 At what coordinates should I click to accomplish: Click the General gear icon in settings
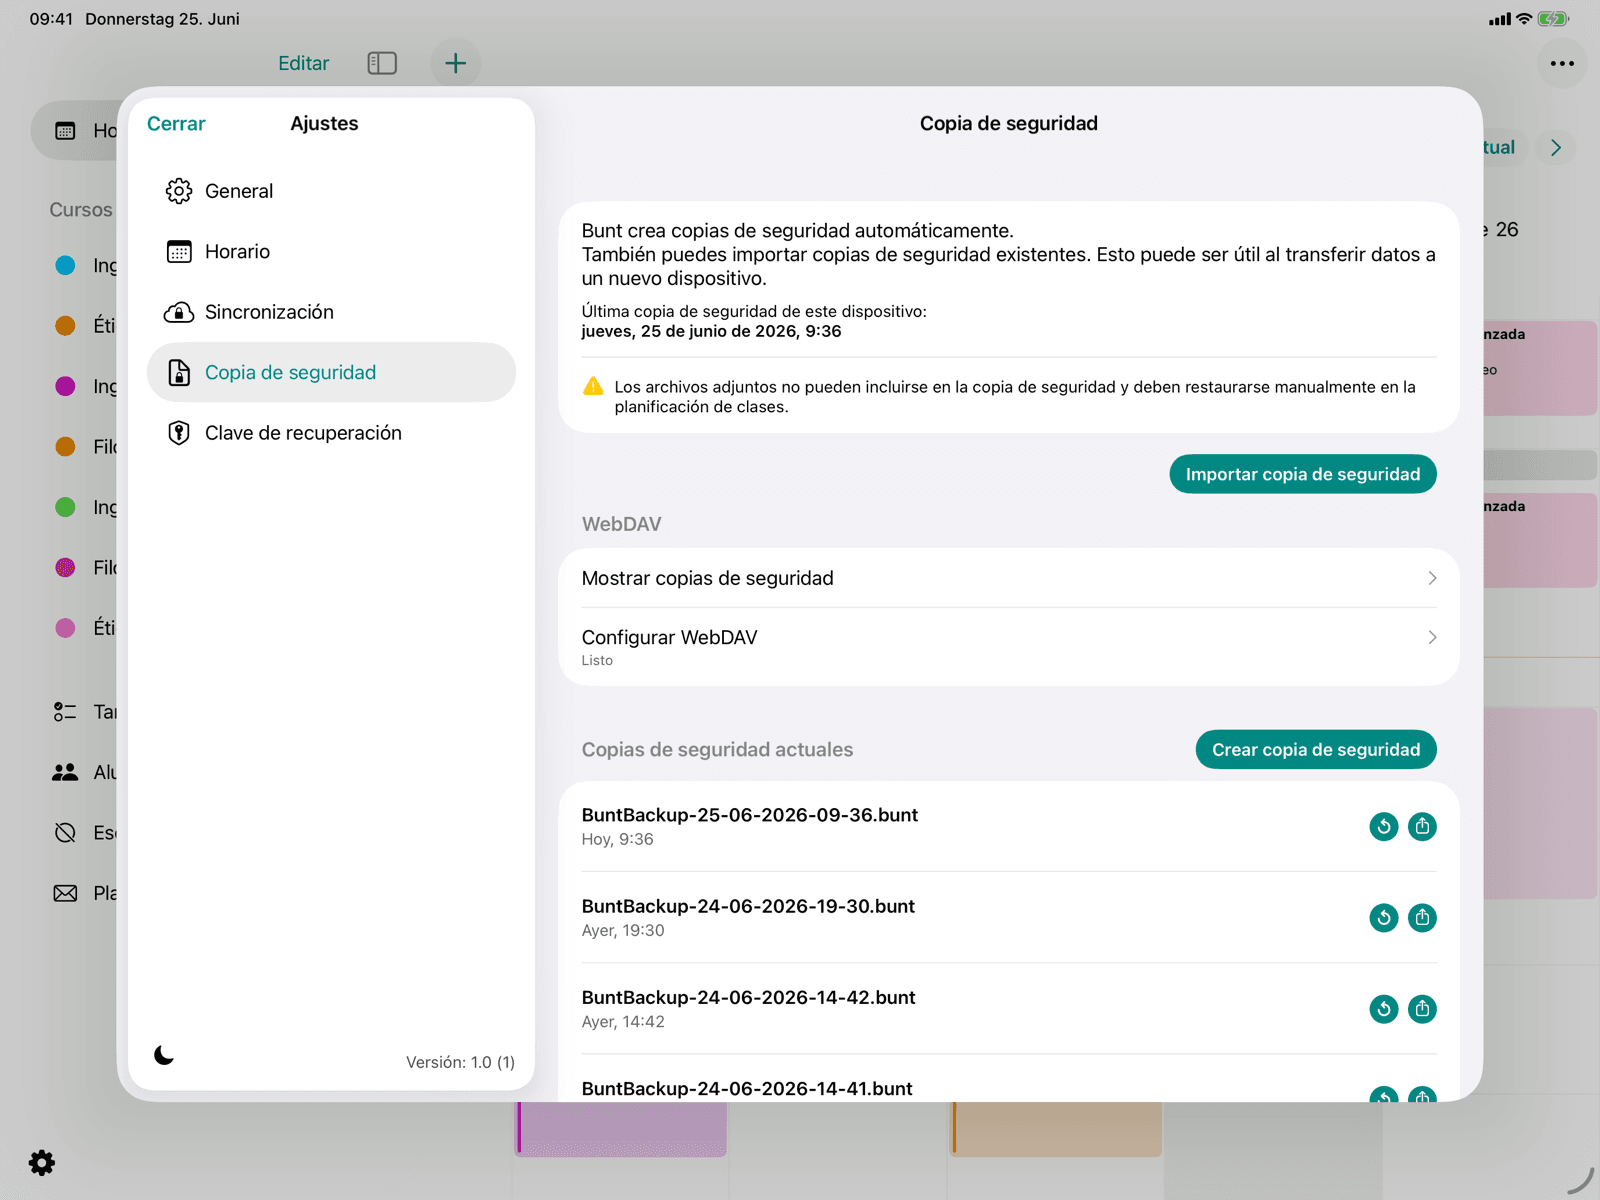pos(179,191)
